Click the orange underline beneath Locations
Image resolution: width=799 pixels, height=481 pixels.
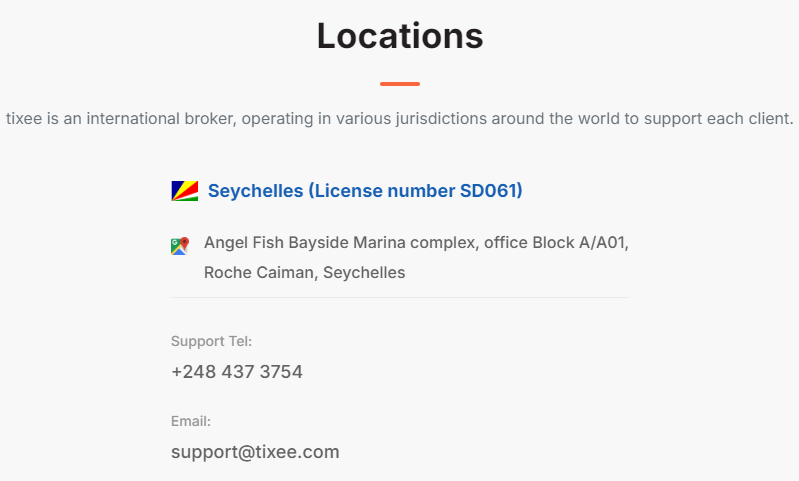400,84
